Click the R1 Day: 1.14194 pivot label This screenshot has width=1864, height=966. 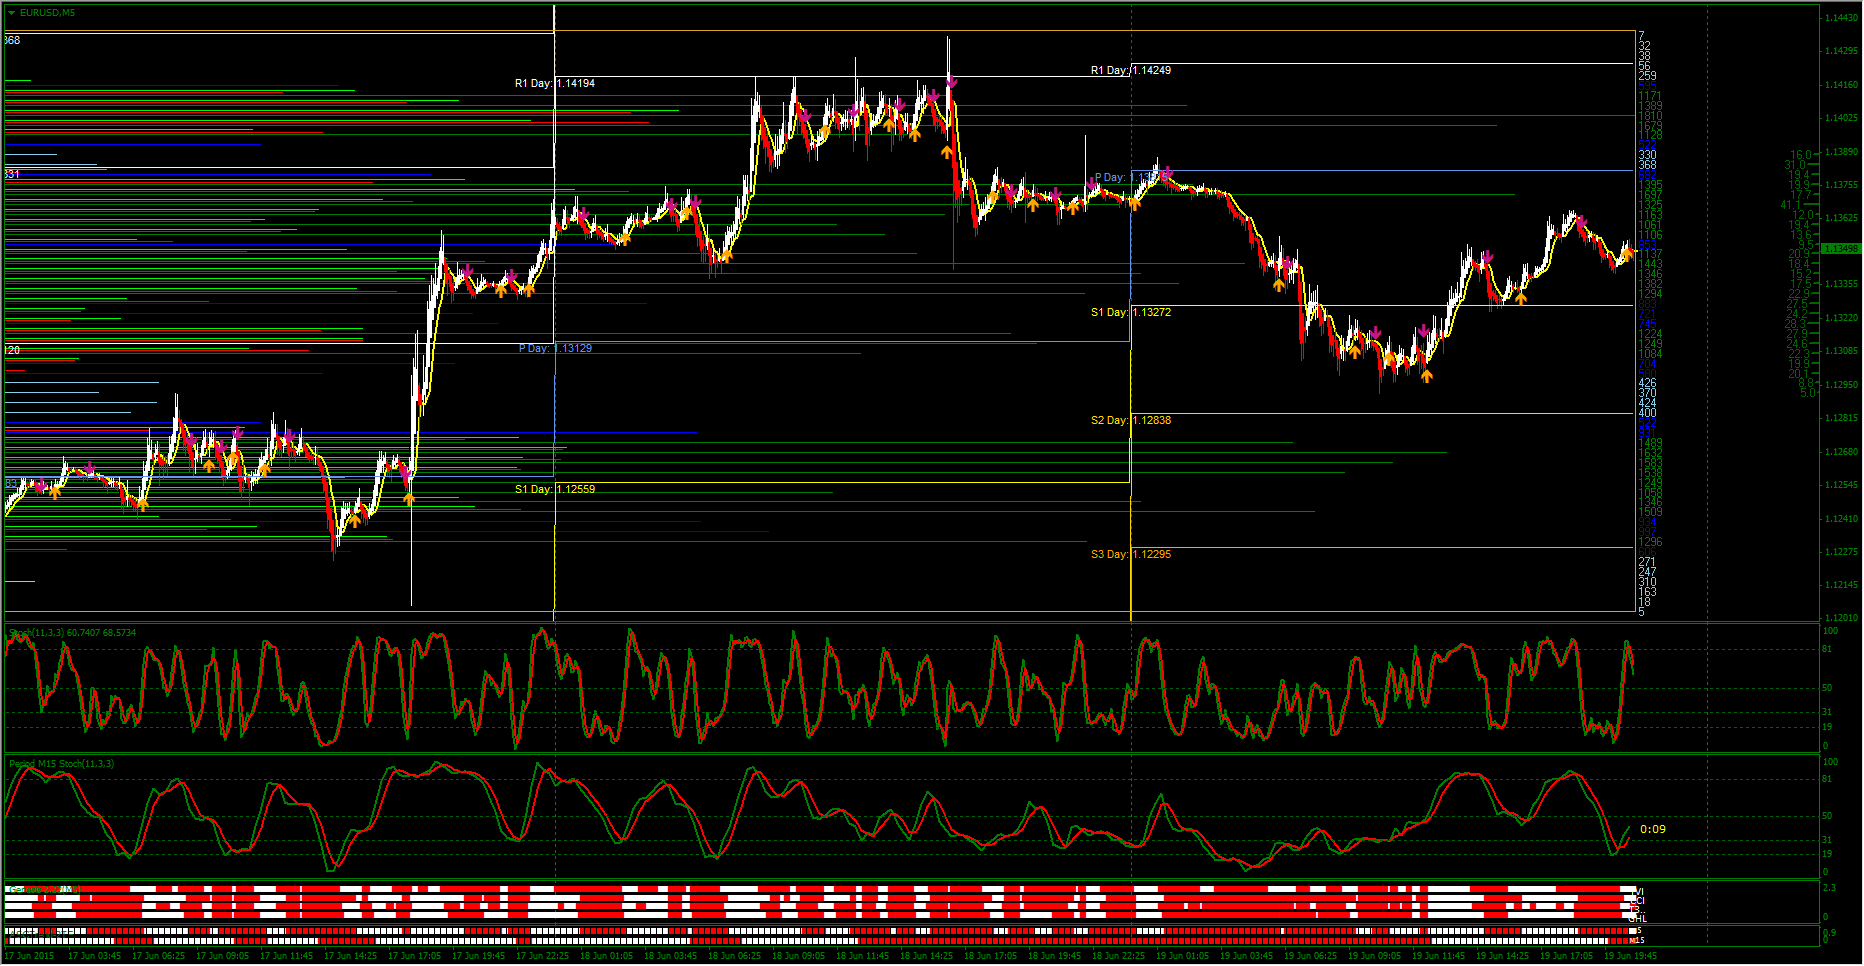click(555, 84)
